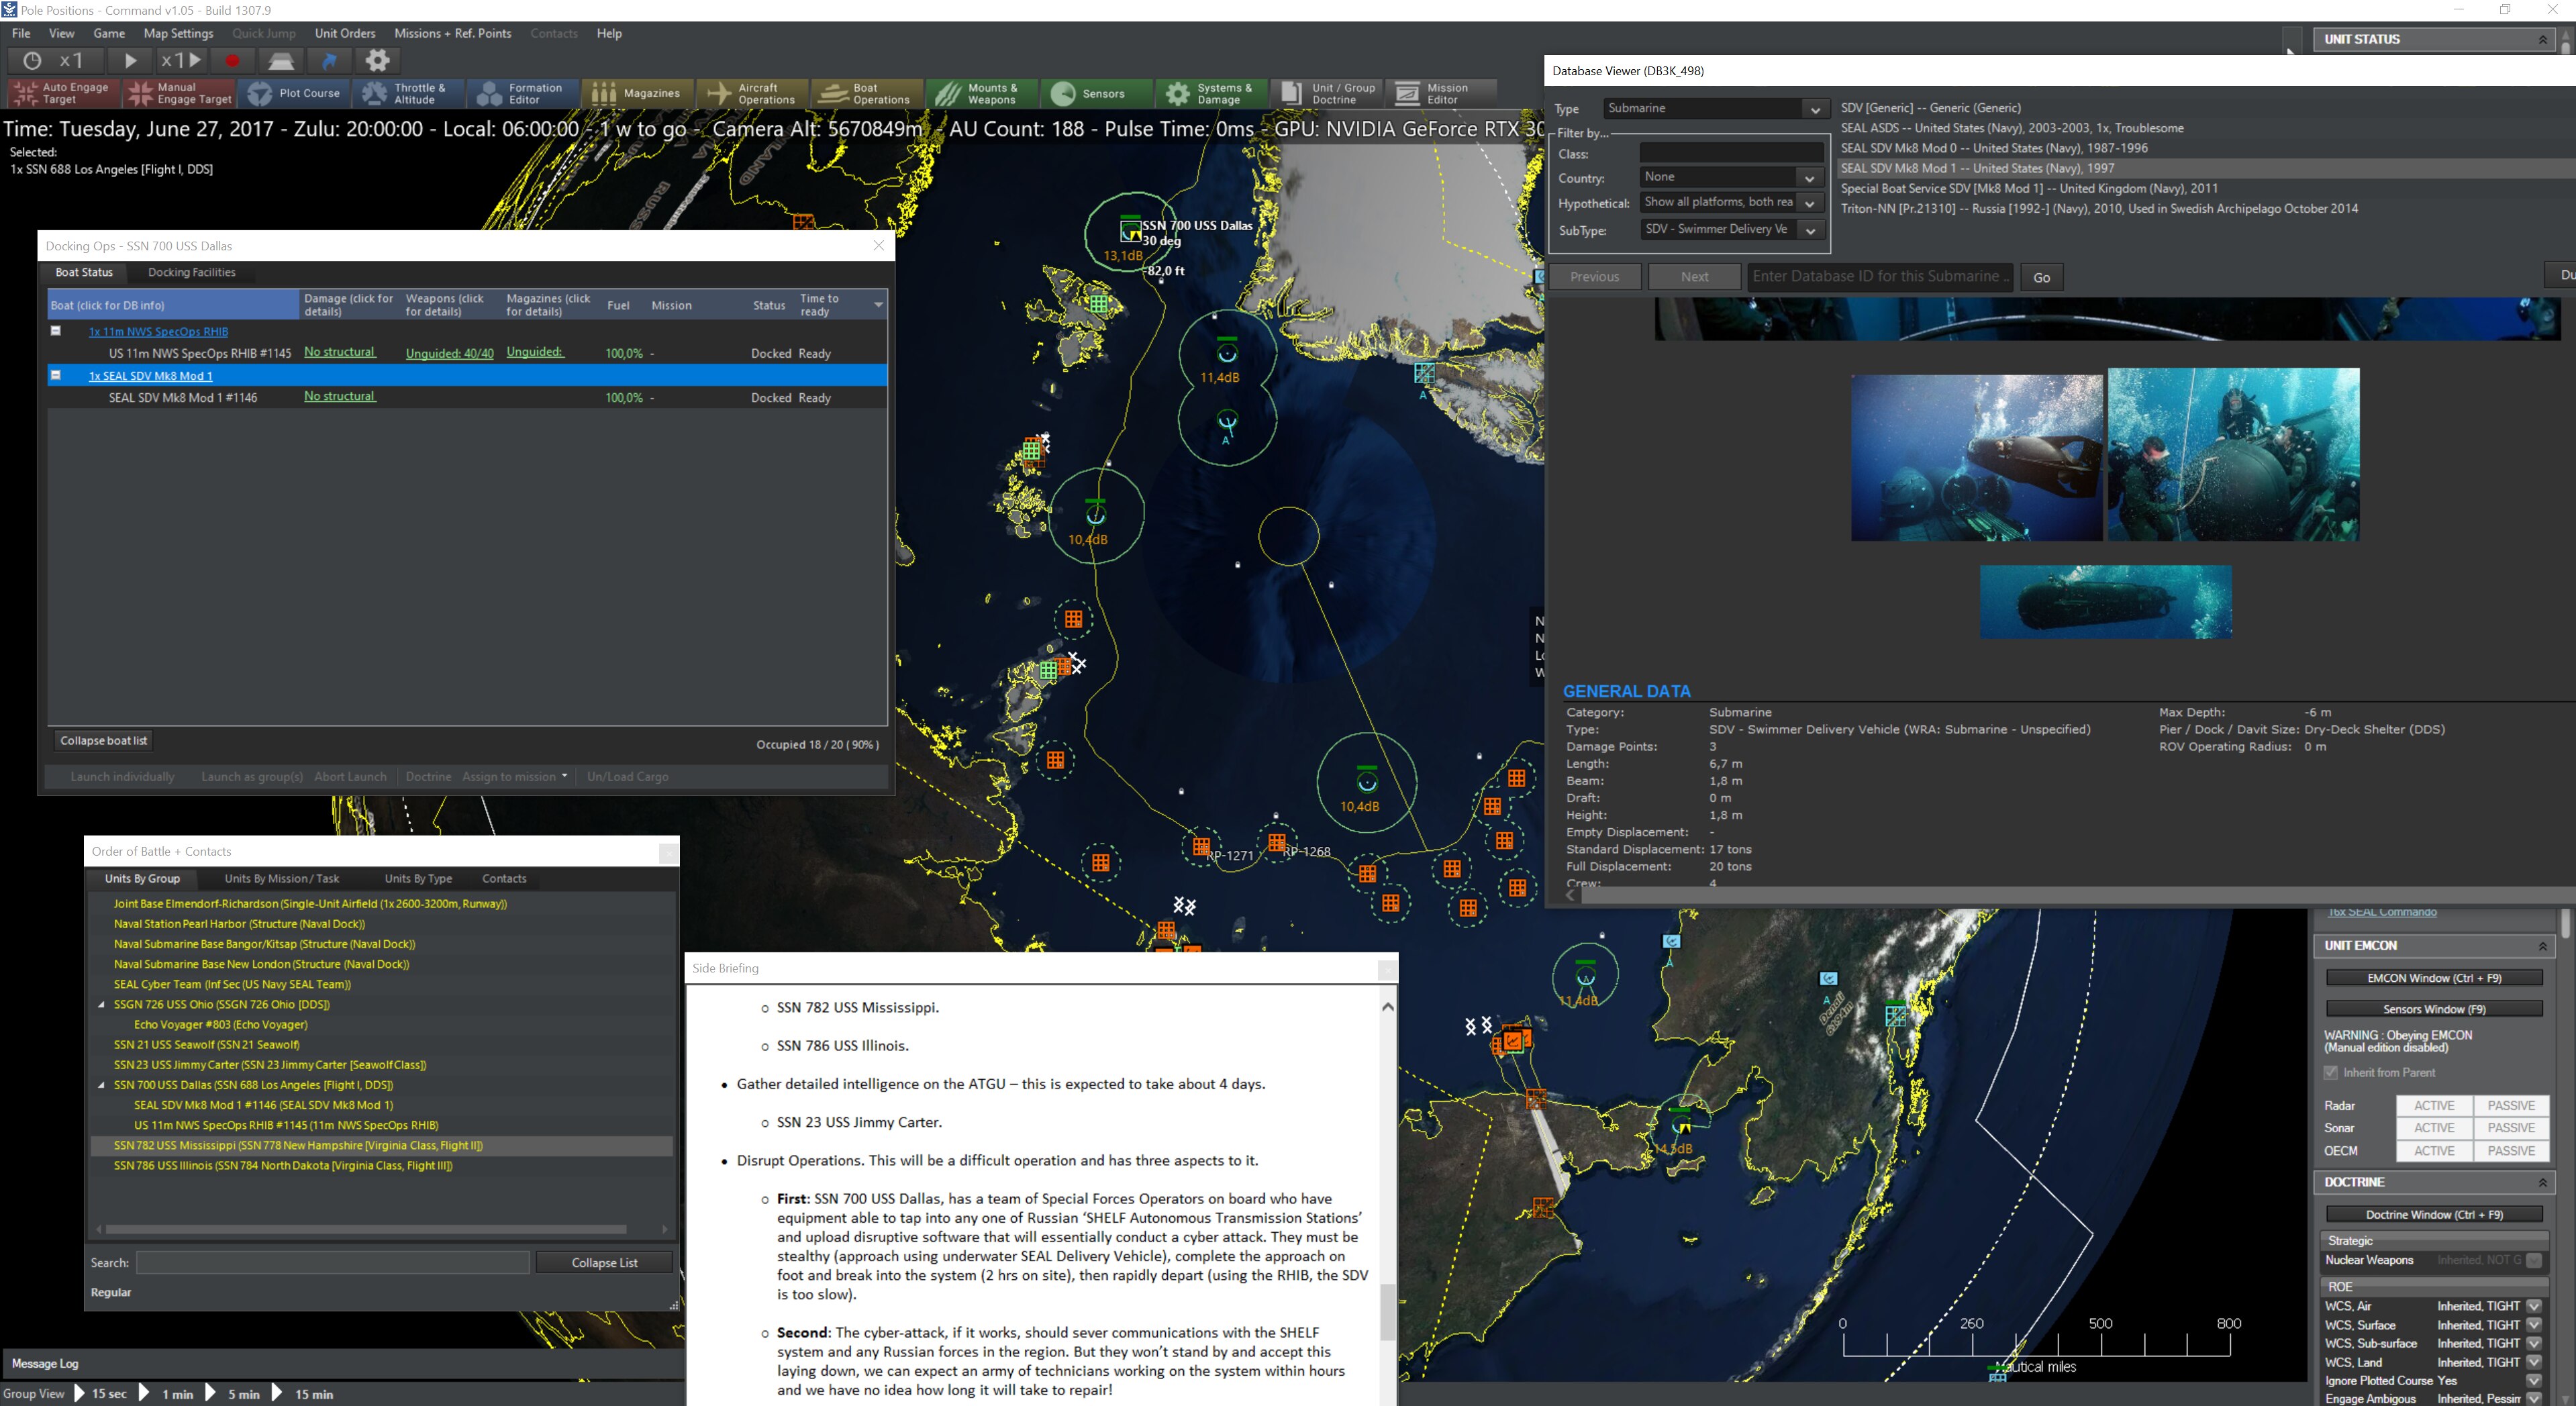Open the Missions + Ref. Points menu
The height and width of the screenshot is (1406, 2576).
click(452, 33)
